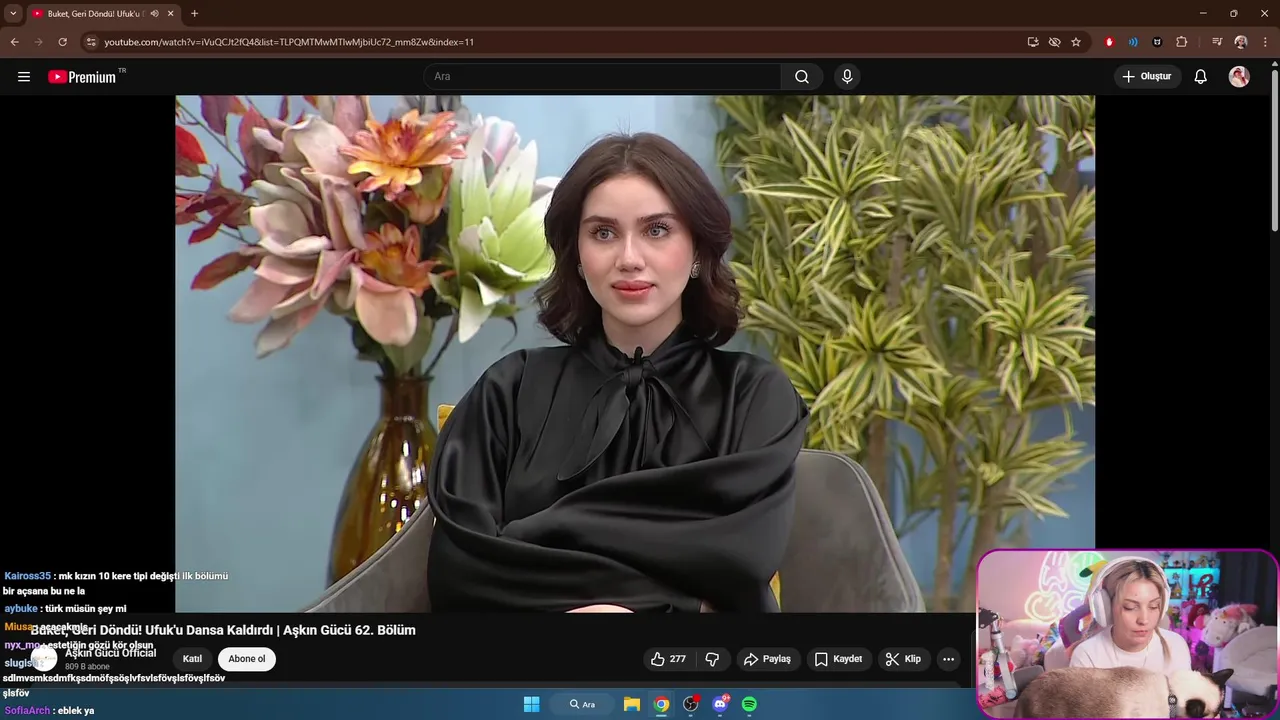Select the Buket, Geri Döndü tab
The width and height of the screenshot is (1280, 720).
click(x=96, y=14)
